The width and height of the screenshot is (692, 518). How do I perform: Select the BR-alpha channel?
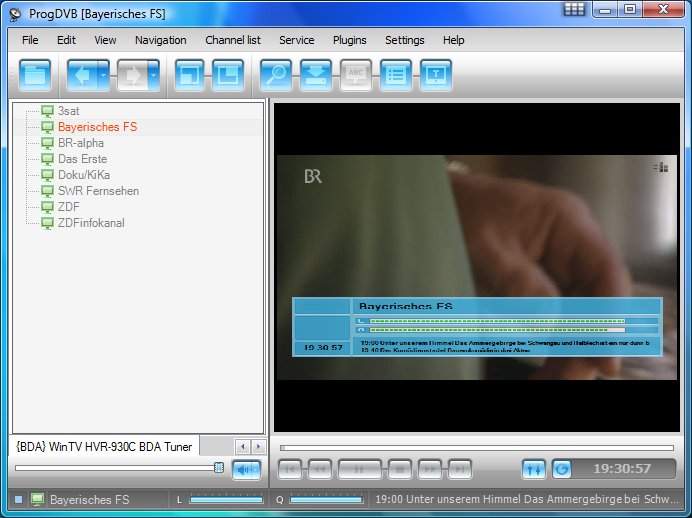(81, 143)
